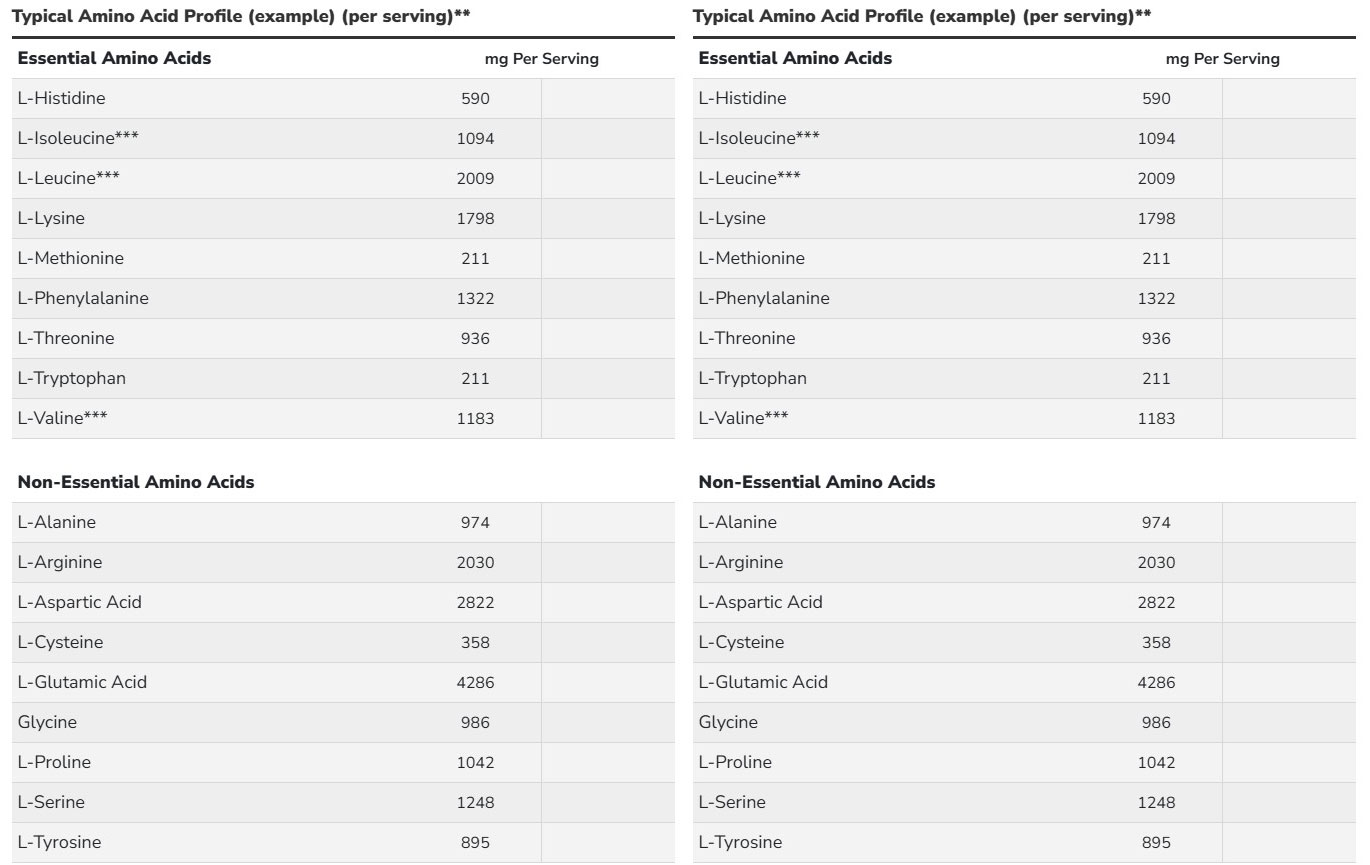The height and width of the screenshot is (865, 1370).
Task: Click L-Alanine in the right table
Action: [738, 522]
